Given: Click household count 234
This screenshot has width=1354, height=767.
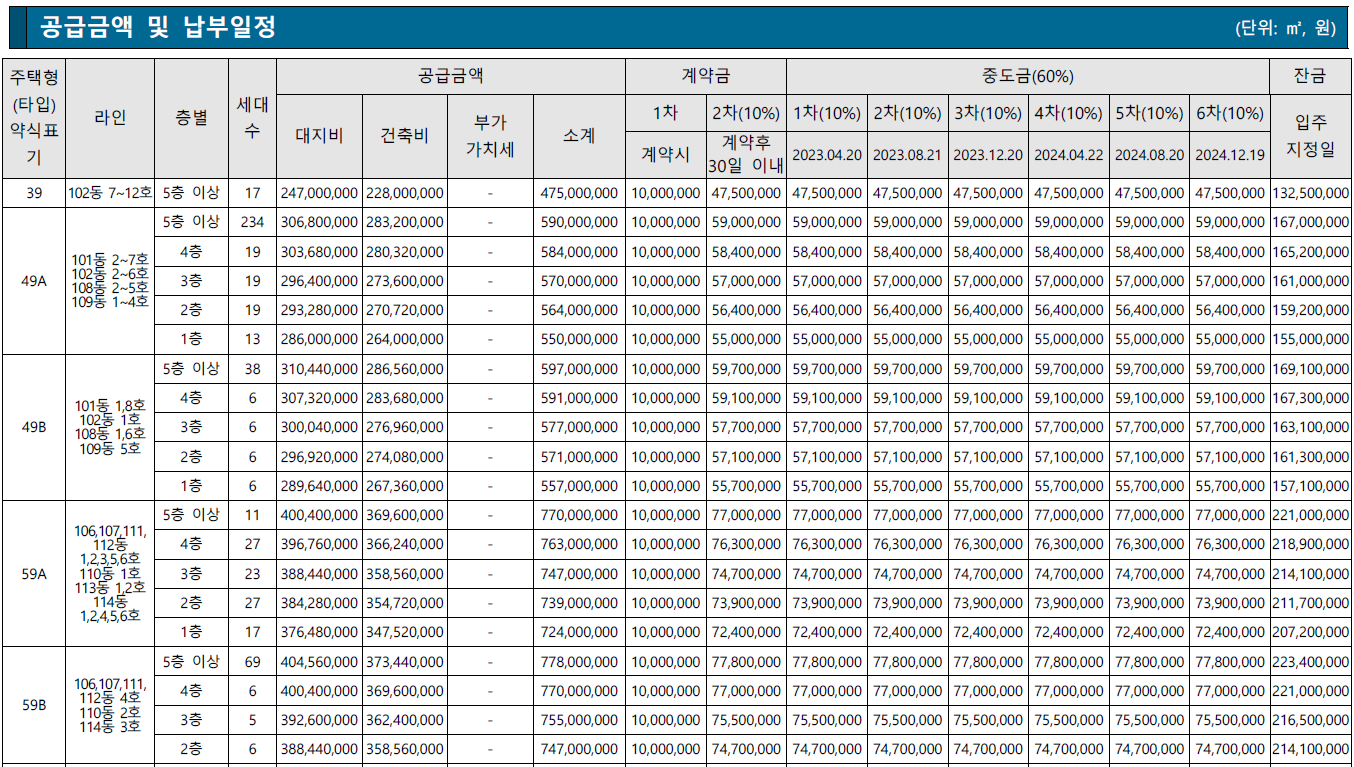Looking at the screenshot, I should tap(253, 222).
